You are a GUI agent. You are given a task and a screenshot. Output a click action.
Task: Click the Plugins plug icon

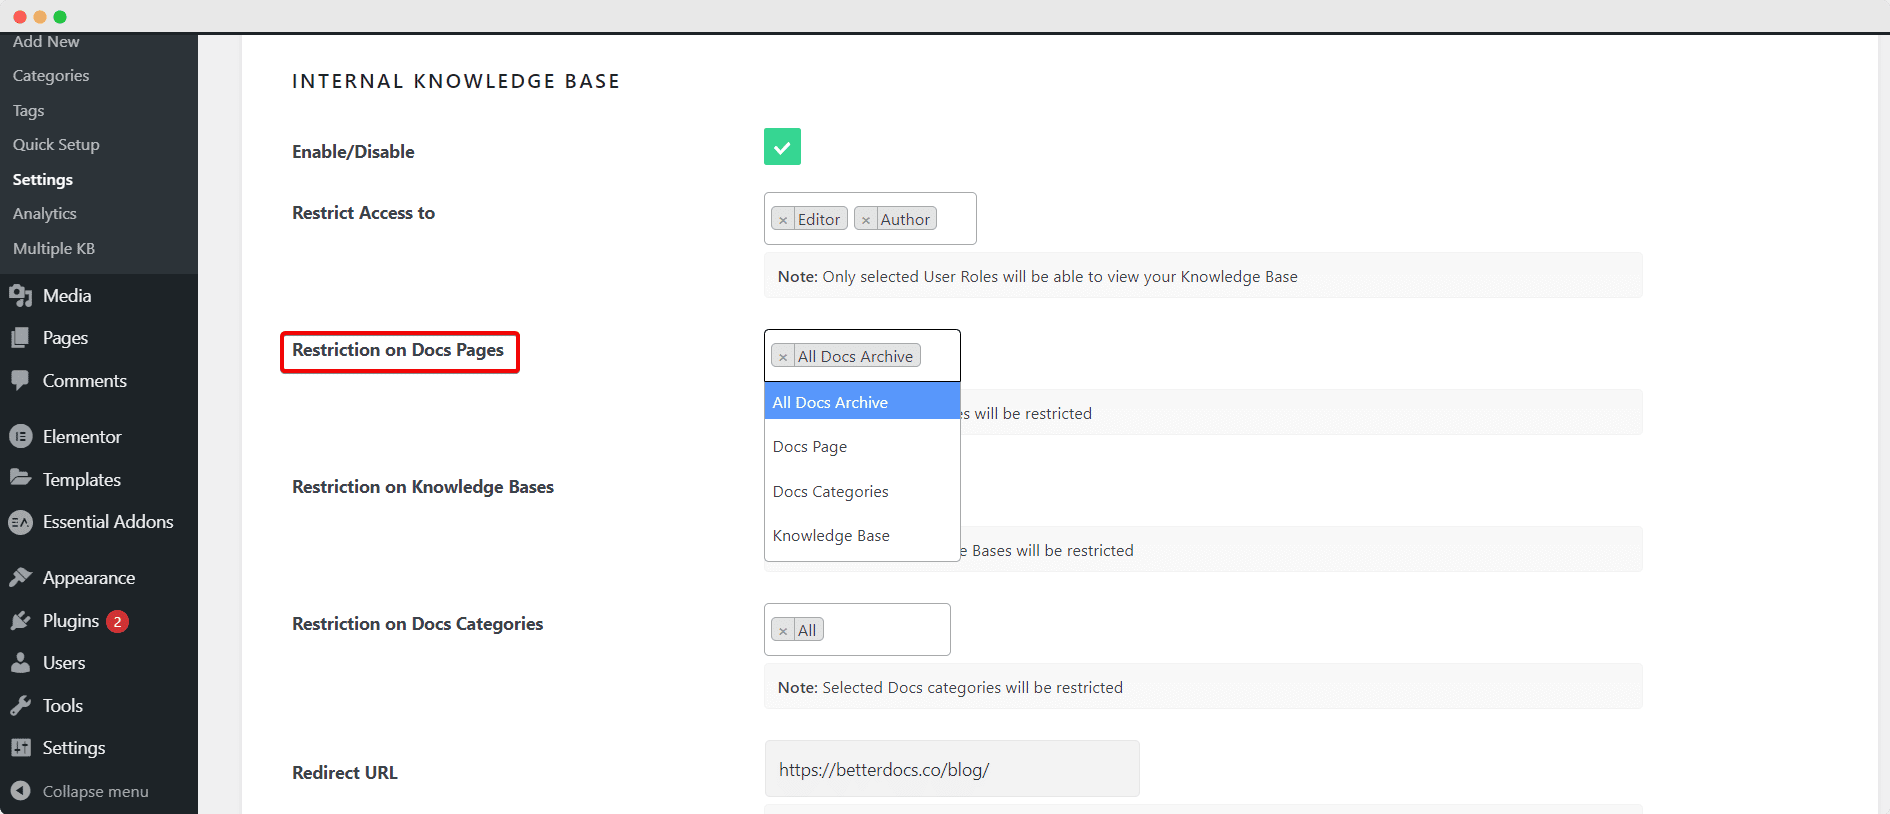point(20,621)
